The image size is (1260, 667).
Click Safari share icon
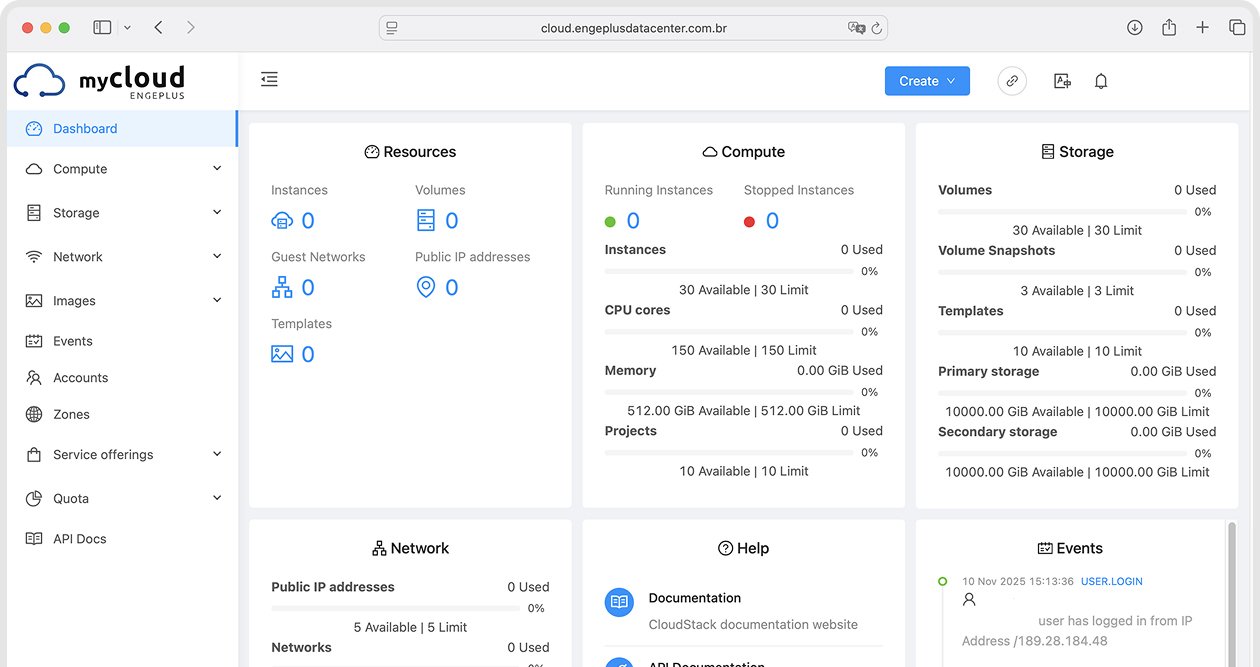point(1169,27)
